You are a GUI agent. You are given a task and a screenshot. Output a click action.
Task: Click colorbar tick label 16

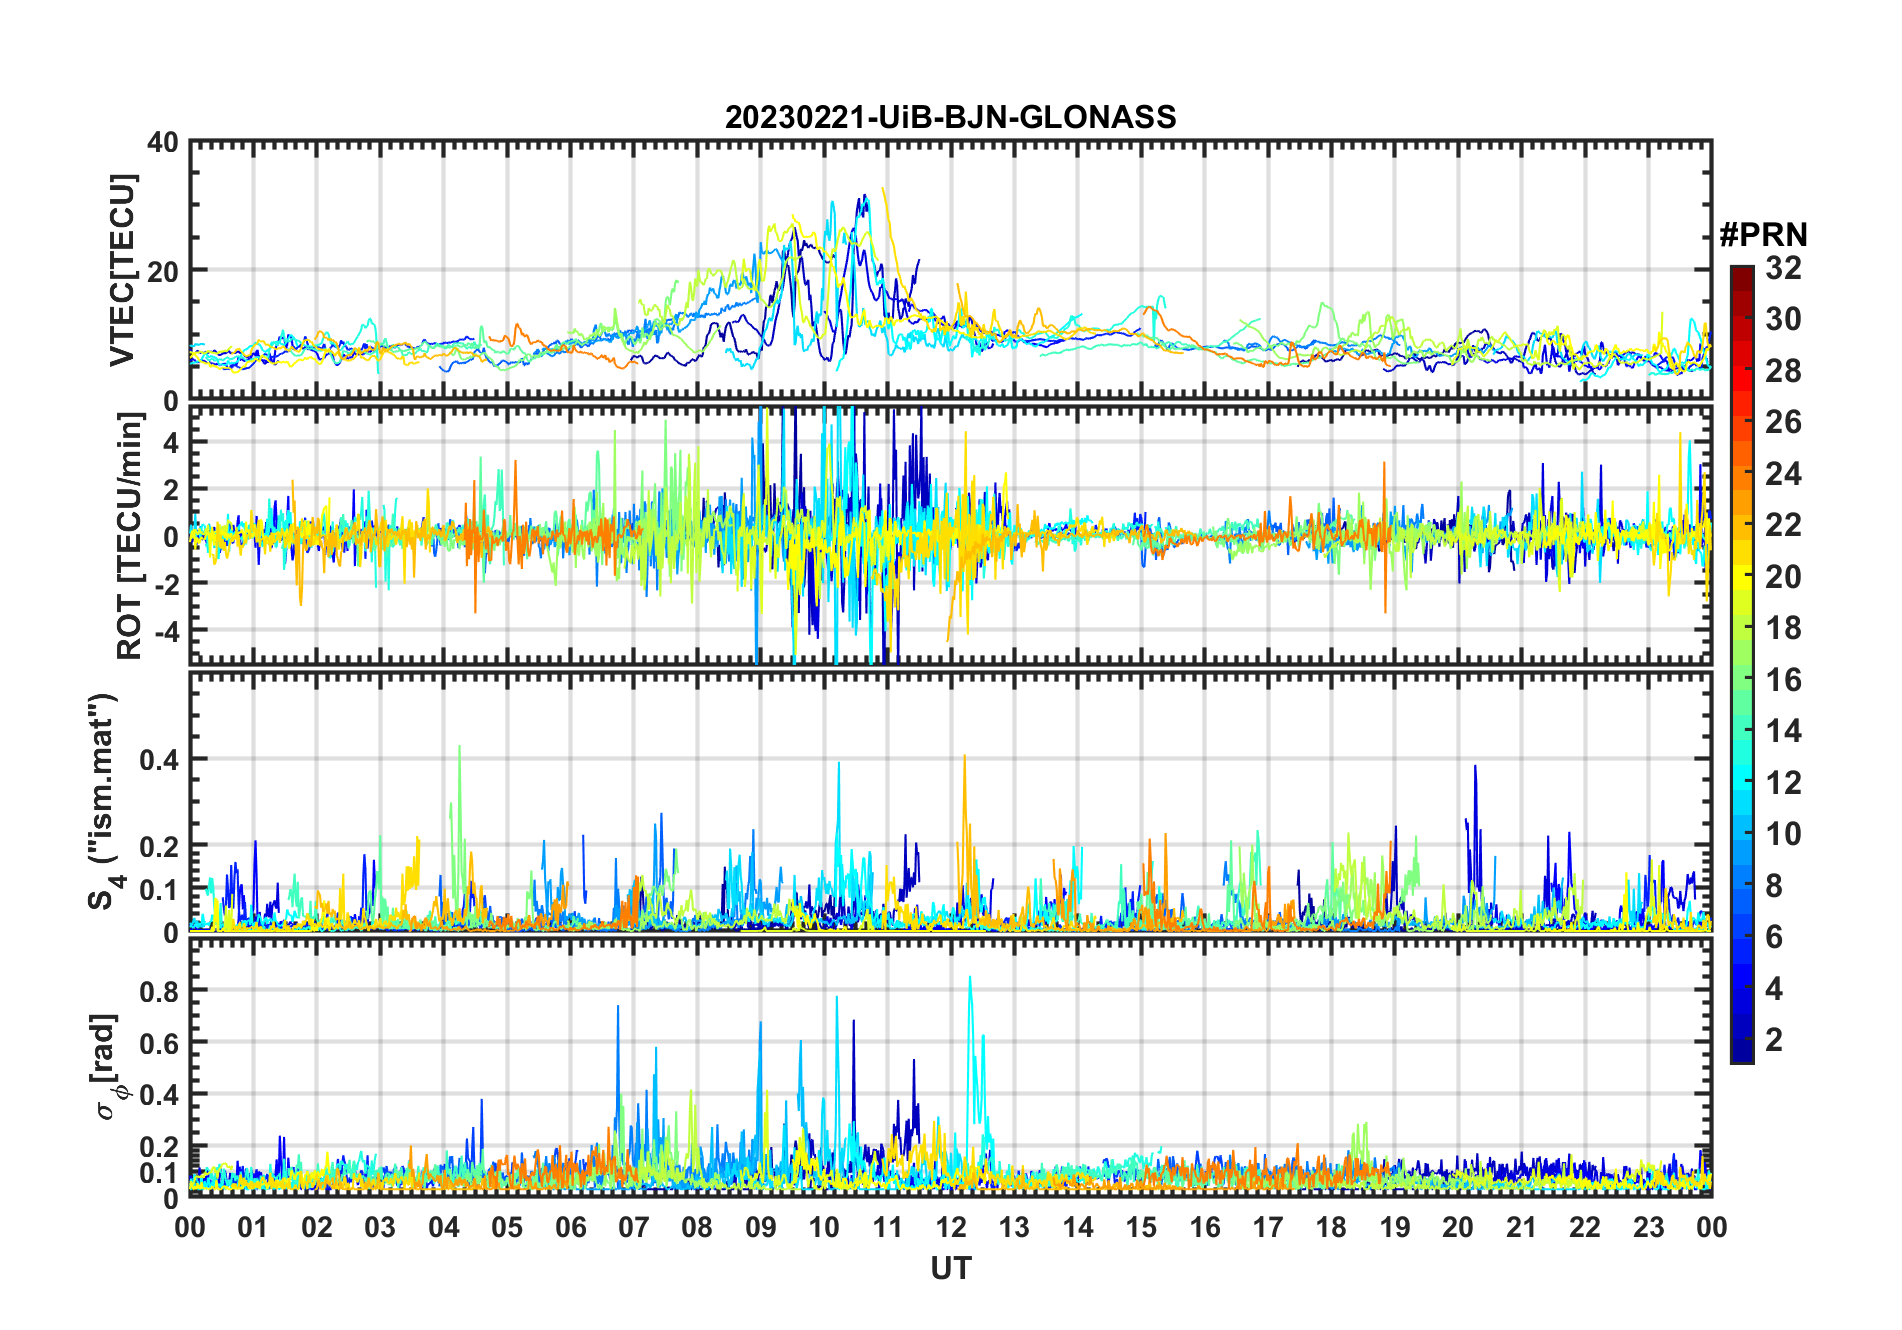[x=1783, y=680]
